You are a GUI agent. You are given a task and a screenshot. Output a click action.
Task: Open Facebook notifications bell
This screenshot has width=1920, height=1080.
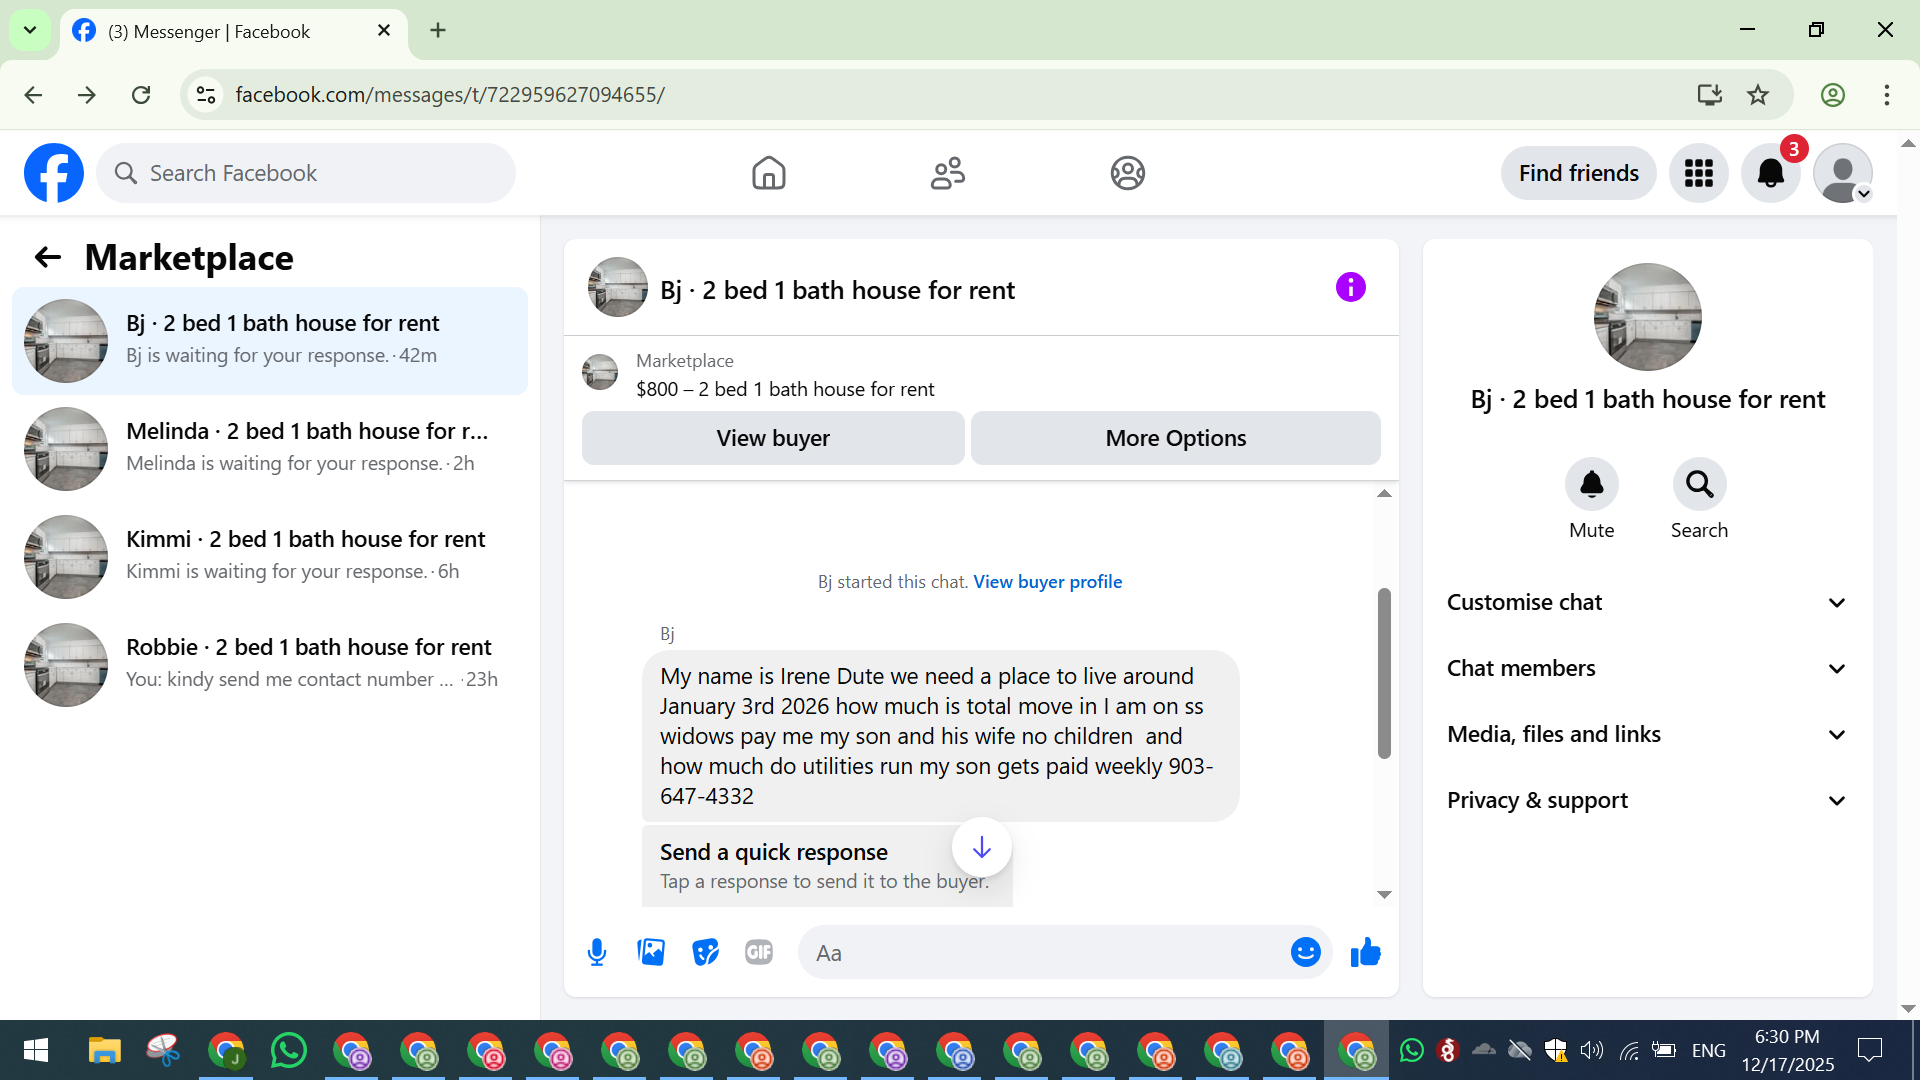point(1770,174)
